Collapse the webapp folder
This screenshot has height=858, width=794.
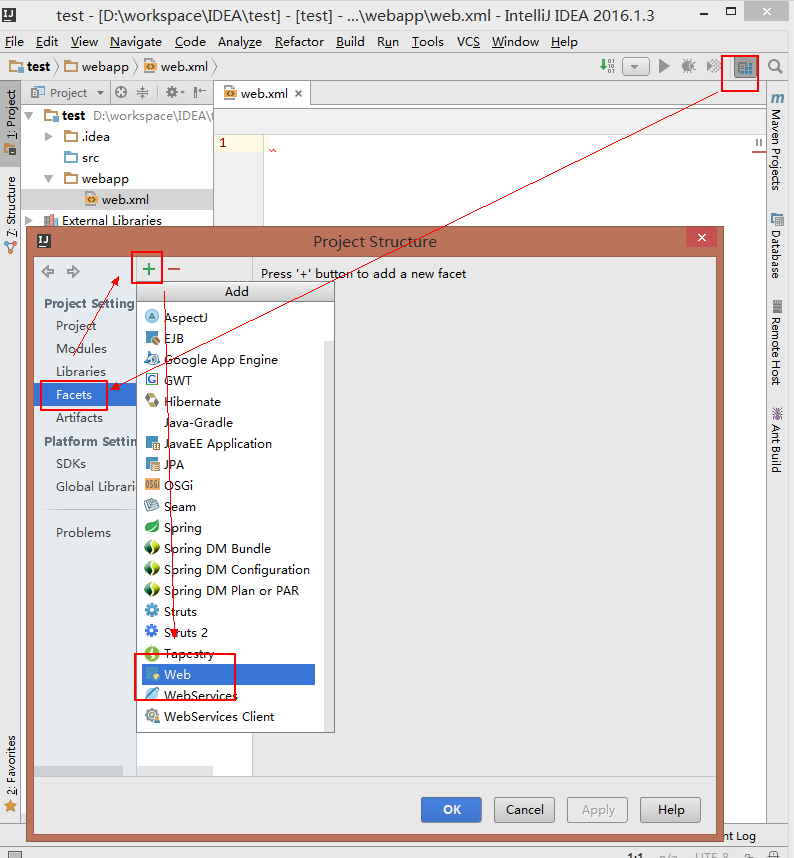[x=49, y=178]
